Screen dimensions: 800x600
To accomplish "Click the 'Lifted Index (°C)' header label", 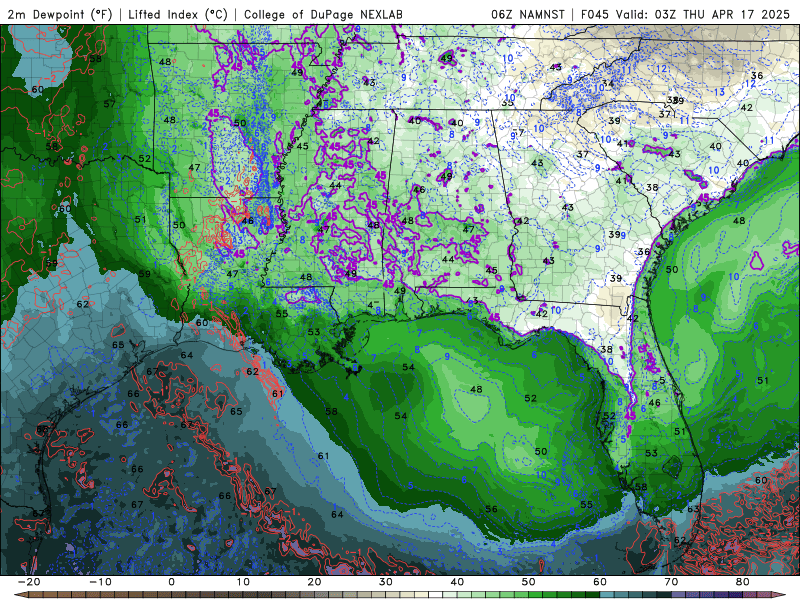I will 178,14.
